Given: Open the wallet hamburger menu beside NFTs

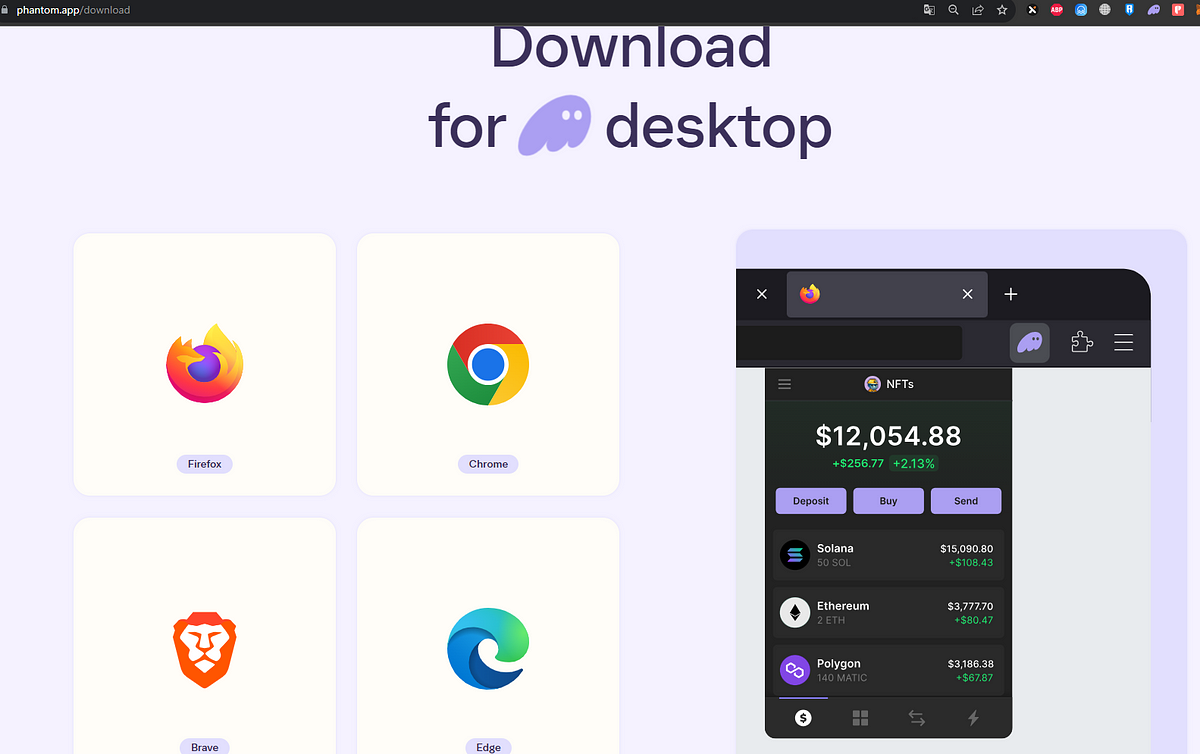Looking at the screenshot, I should coord(785,384).
